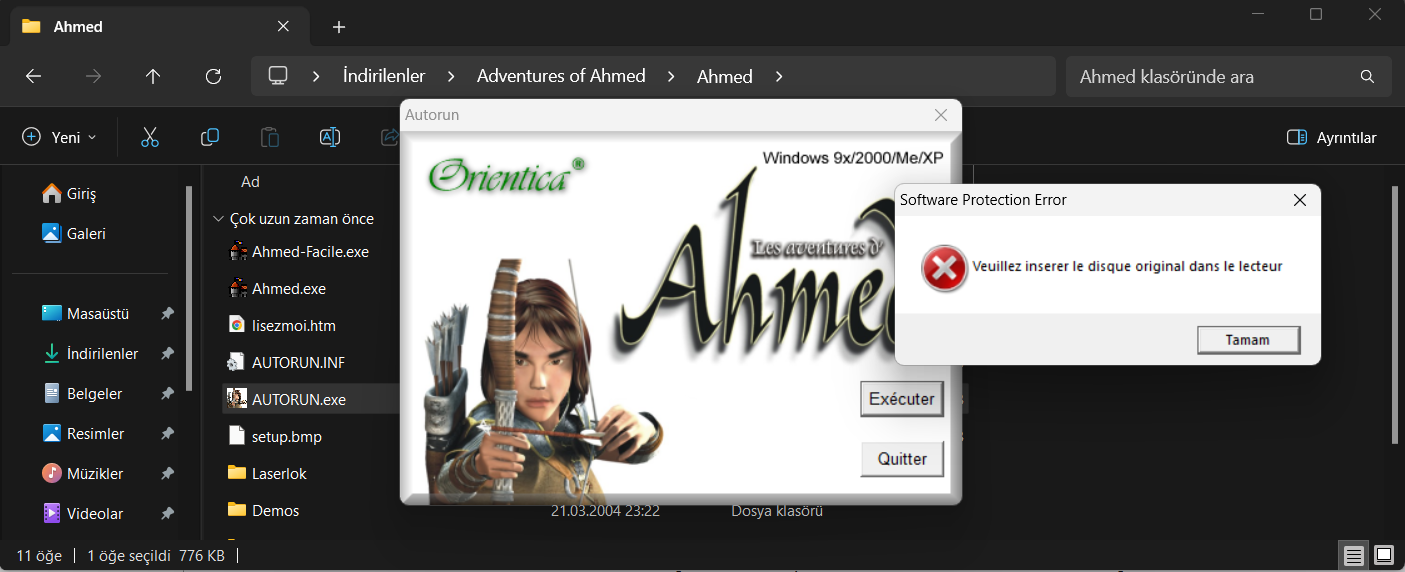Click the This PC monitor icon in address bar
The height and width of the screenshot is (572, 1405).
pos(278,76)
